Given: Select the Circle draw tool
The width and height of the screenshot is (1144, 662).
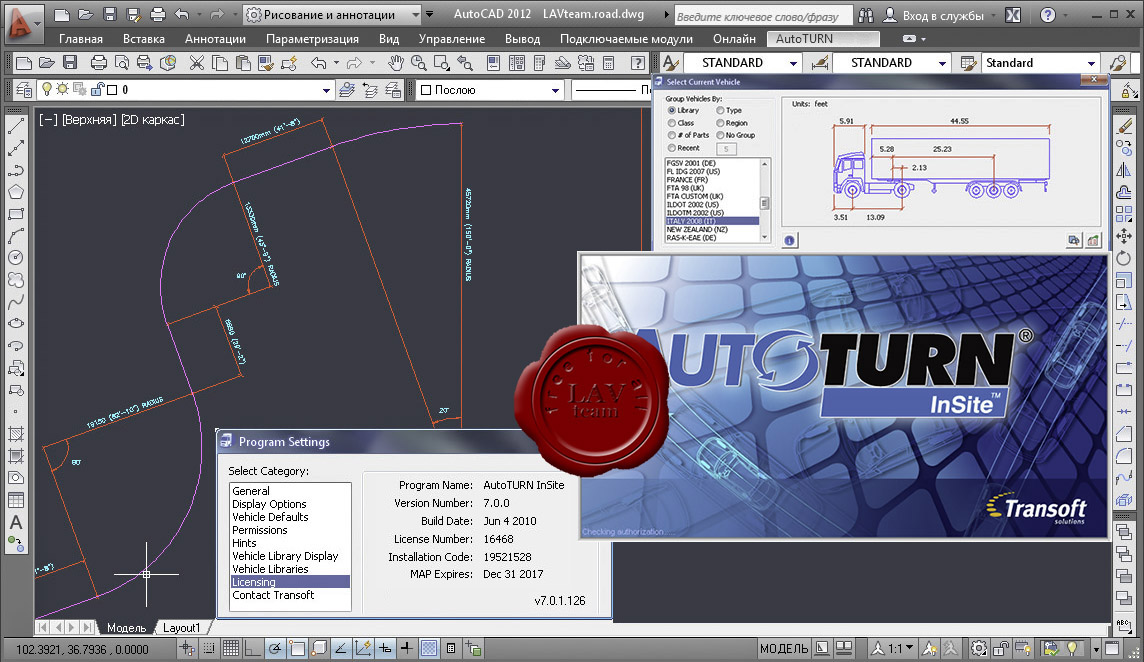Looking at the screenshot, I should coord(15,258).
